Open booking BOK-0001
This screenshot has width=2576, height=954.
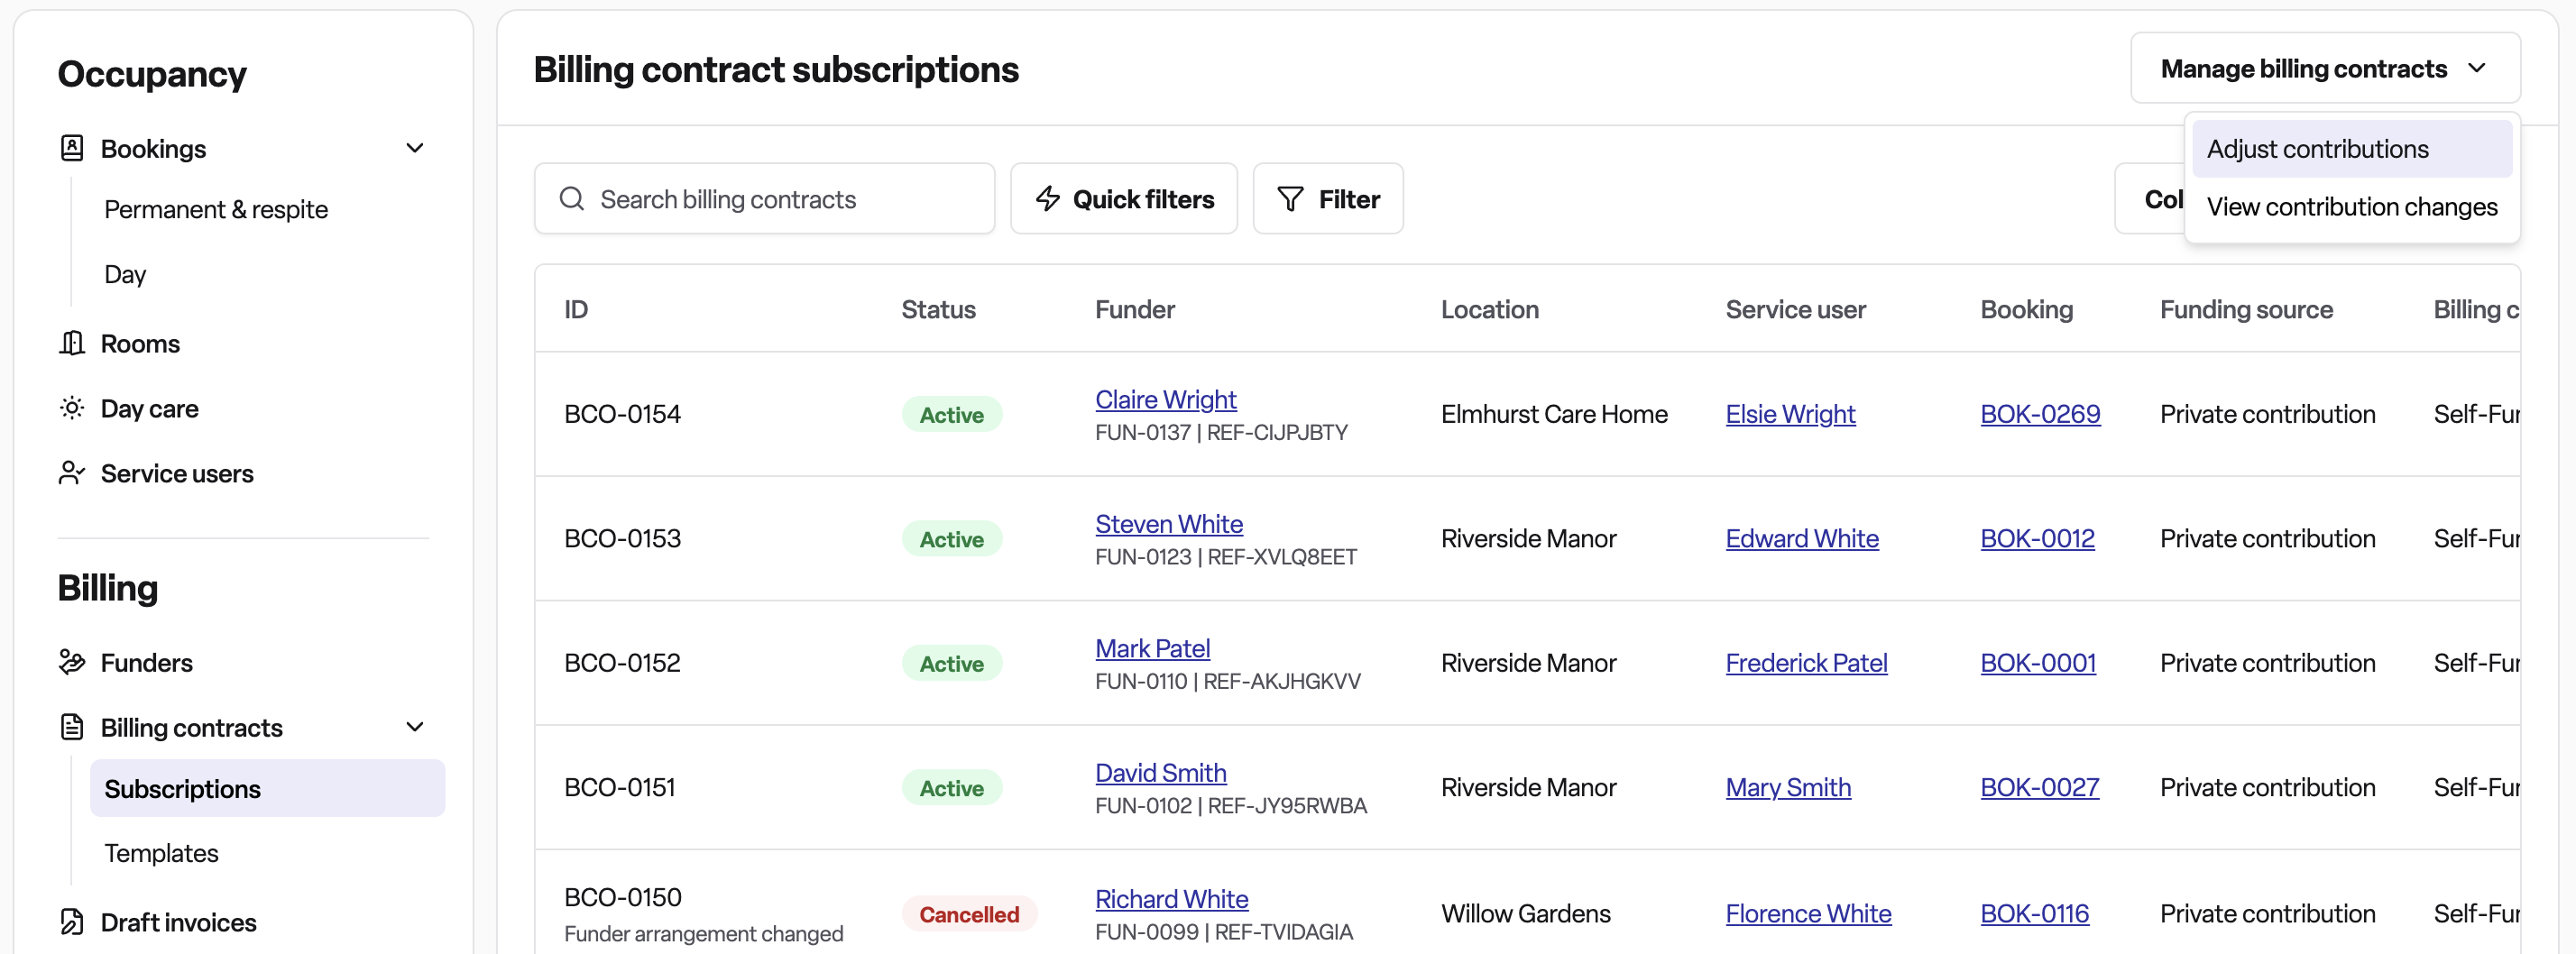(2038, 662)
